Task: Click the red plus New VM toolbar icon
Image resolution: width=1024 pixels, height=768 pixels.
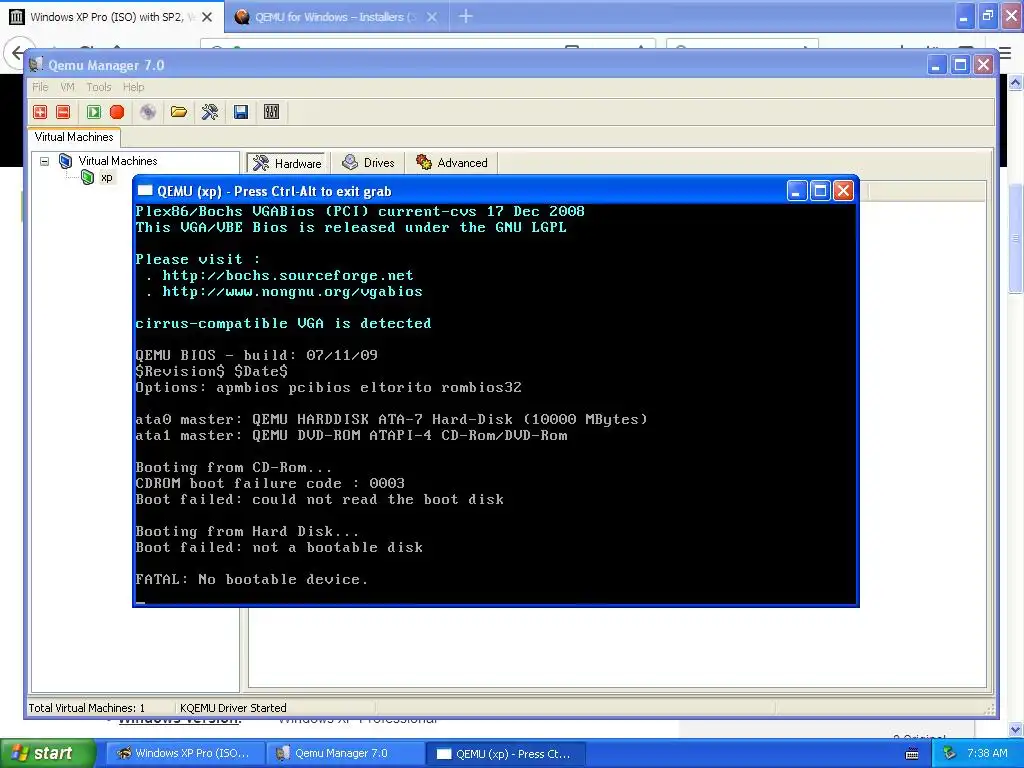Action: 40,112
